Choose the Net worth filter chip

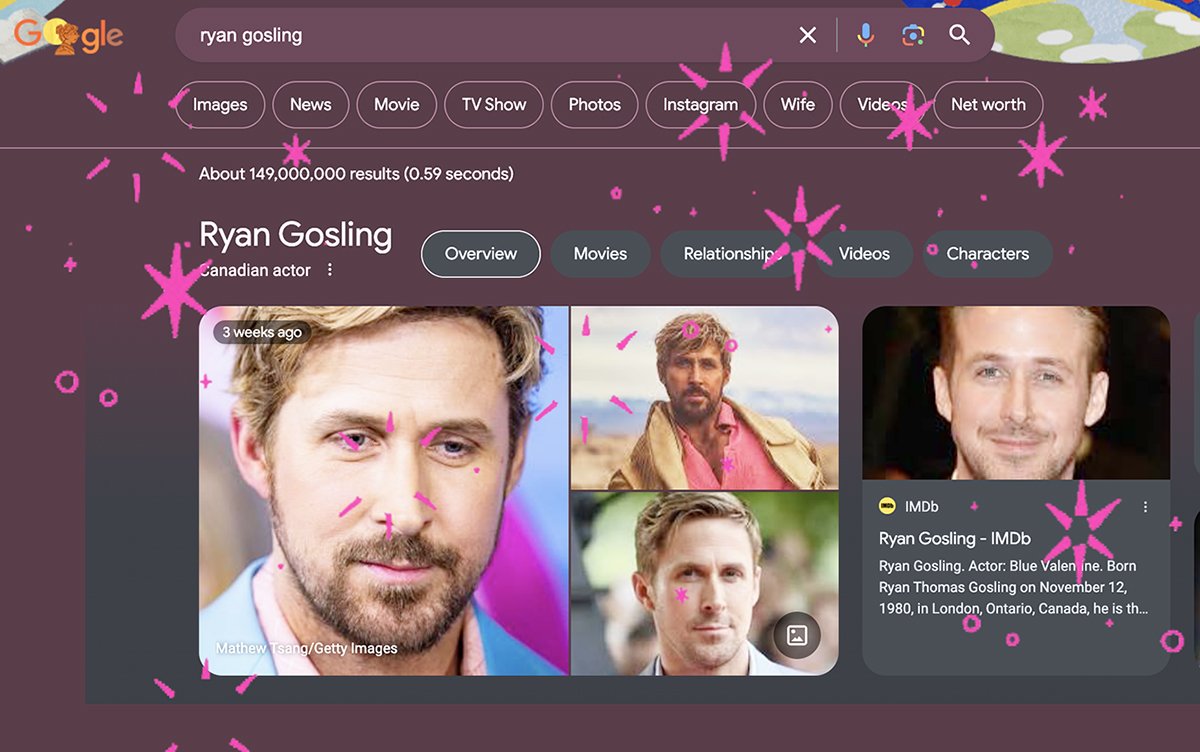[988, 105]
